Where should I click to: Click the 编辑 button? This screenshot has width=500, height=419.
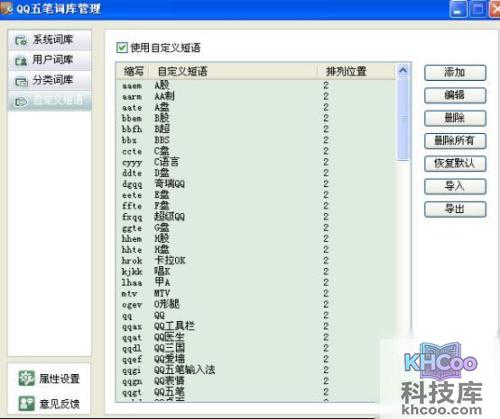[455, 95]
